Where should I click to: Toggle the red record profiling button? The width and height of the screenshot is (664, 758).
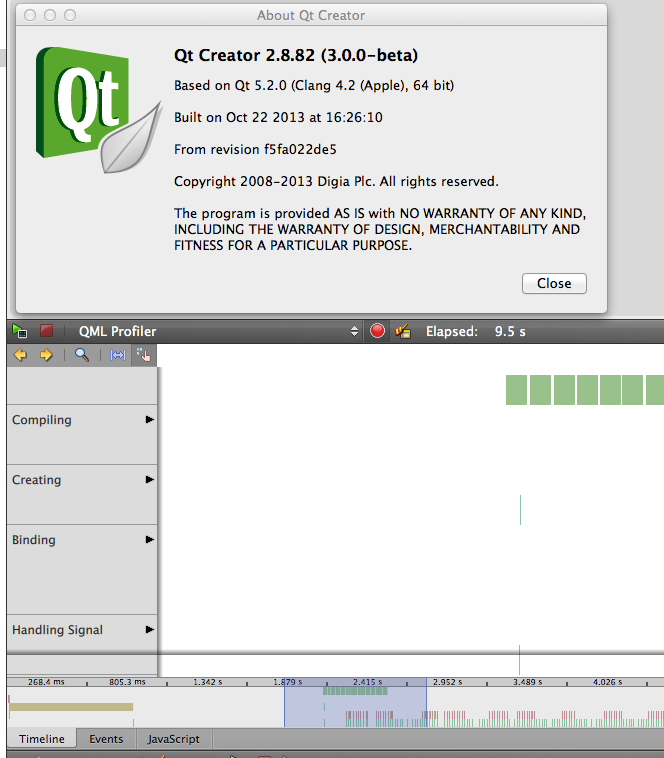coord(377,331)
